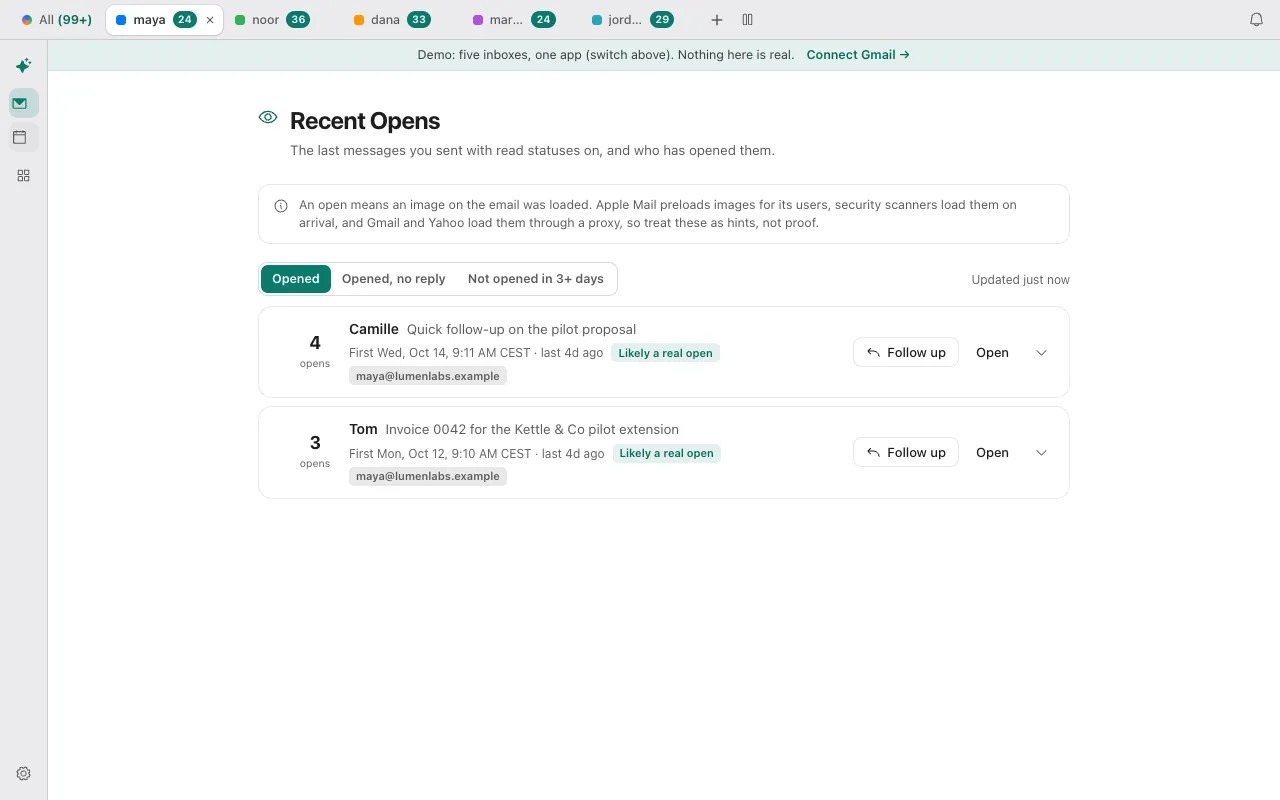Follow the Connect Gmail link
Viewport: 1280px width, 800px height.
click(858, 55)
